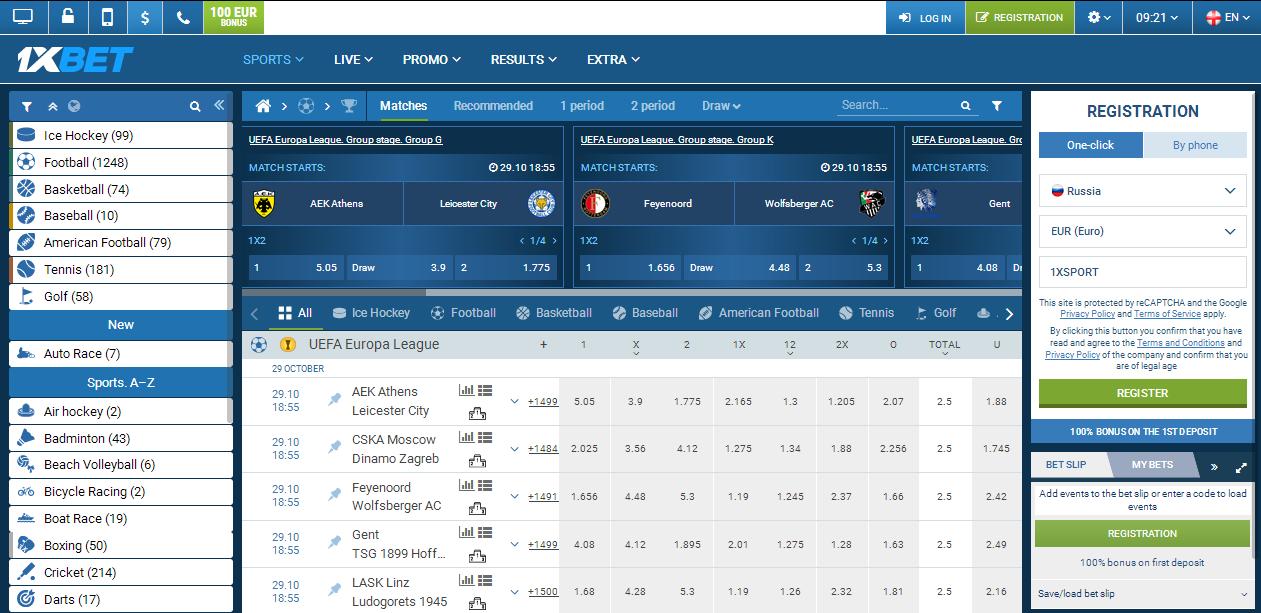
Task: Click the green REGISTER button
Action: tap(1142, 393)
